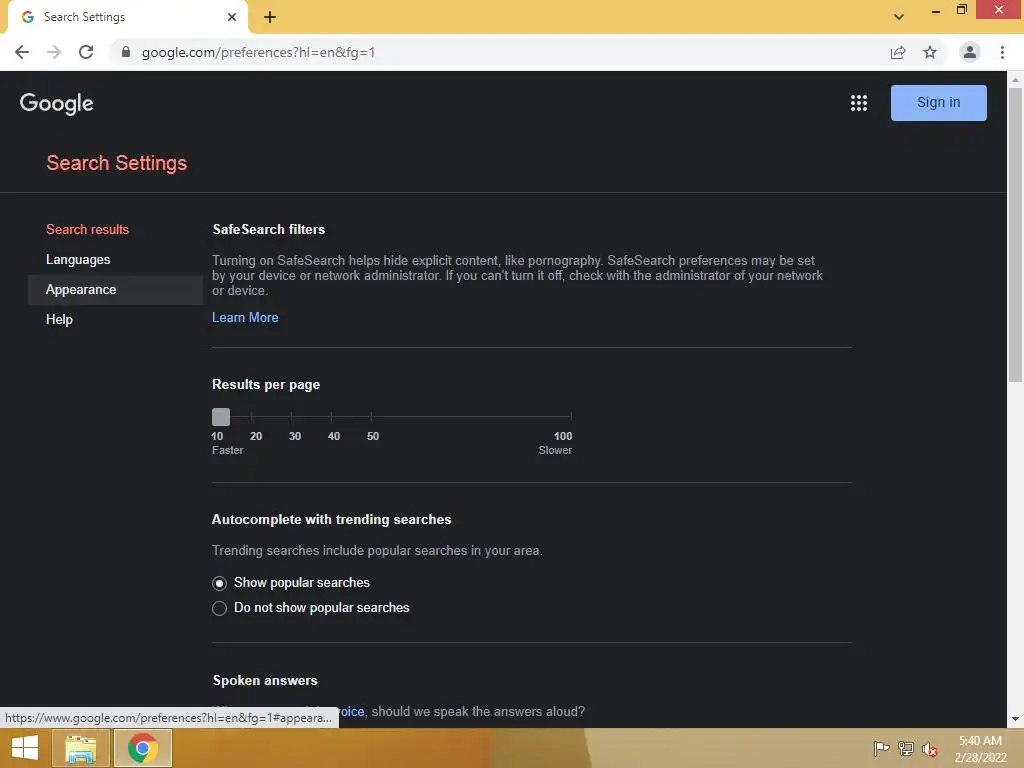Open the Google apps grid

(859, 103)
